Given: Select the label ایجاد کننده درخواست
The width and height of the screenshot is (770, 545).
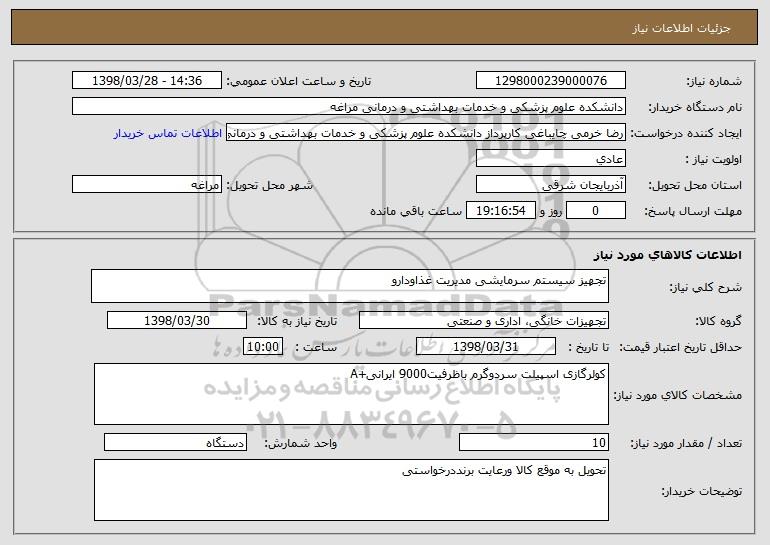Looking at the screenshot, I should click(686, 134).
